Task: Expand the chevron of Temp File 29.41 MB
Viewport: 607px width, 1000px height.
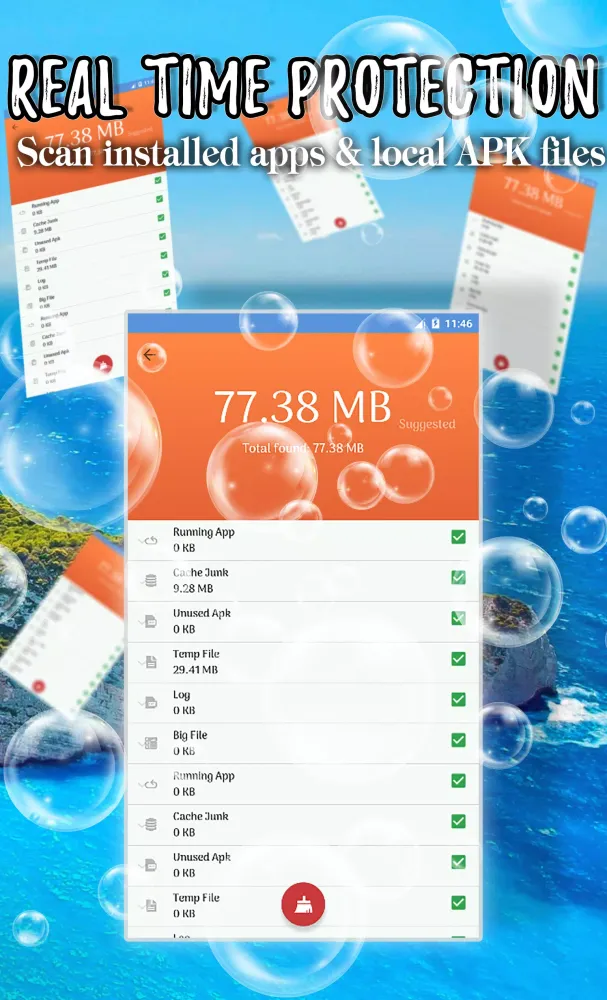Action: [x=141, y=662]
